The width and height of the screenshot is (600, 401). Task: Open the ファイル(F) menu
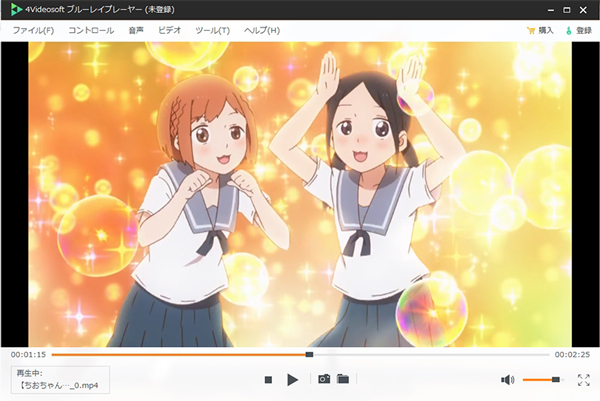pos(33,30)
